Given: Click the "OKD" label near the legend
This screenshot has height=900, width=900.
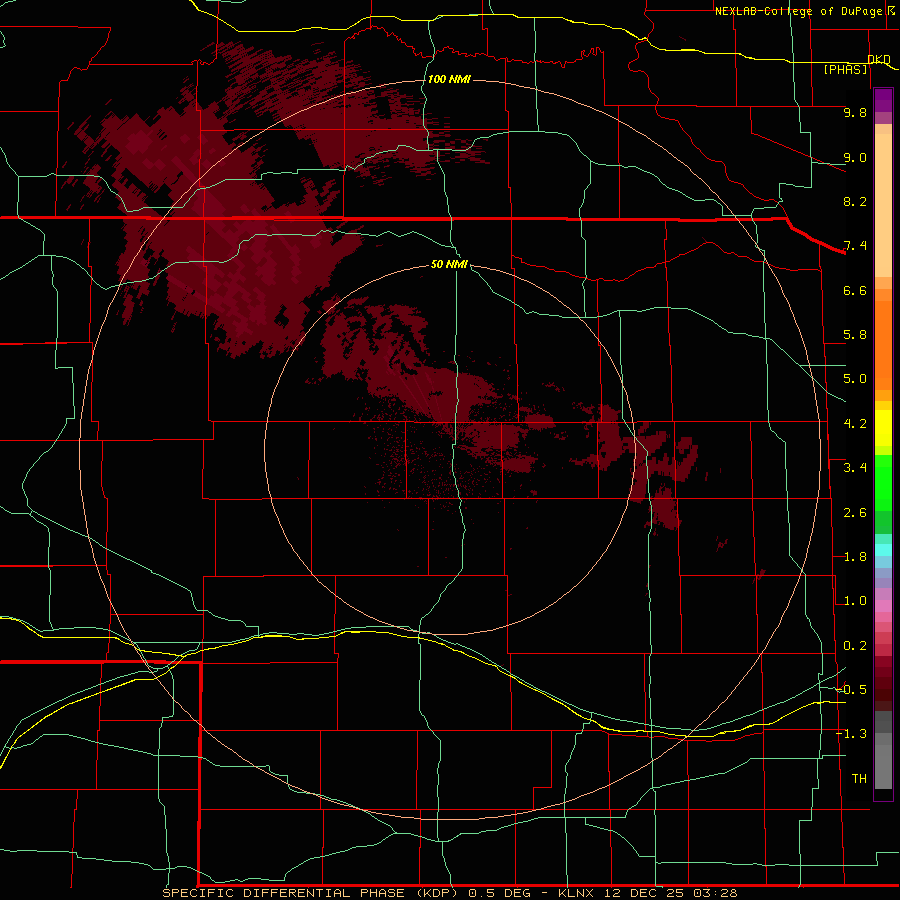Looking at the screenshot, I should pos(879,59).
